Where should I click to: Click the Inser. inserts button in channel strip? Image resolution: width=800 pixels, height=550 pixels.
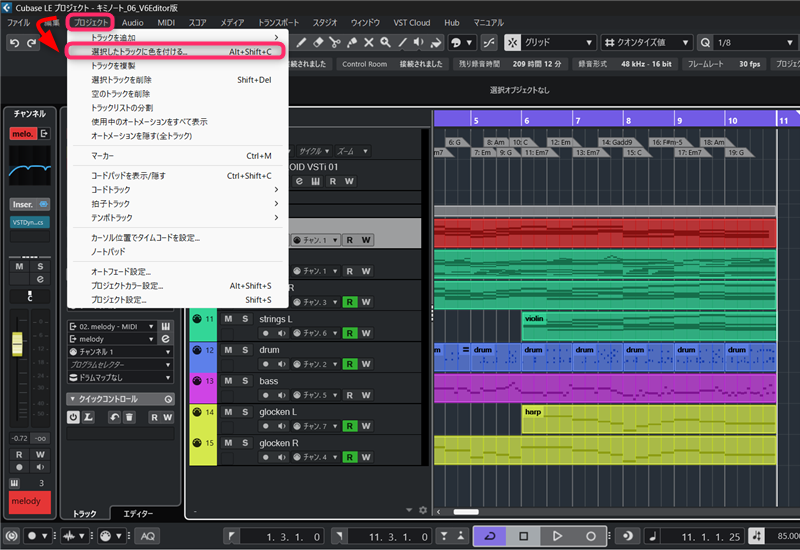(x=30, y=204)
